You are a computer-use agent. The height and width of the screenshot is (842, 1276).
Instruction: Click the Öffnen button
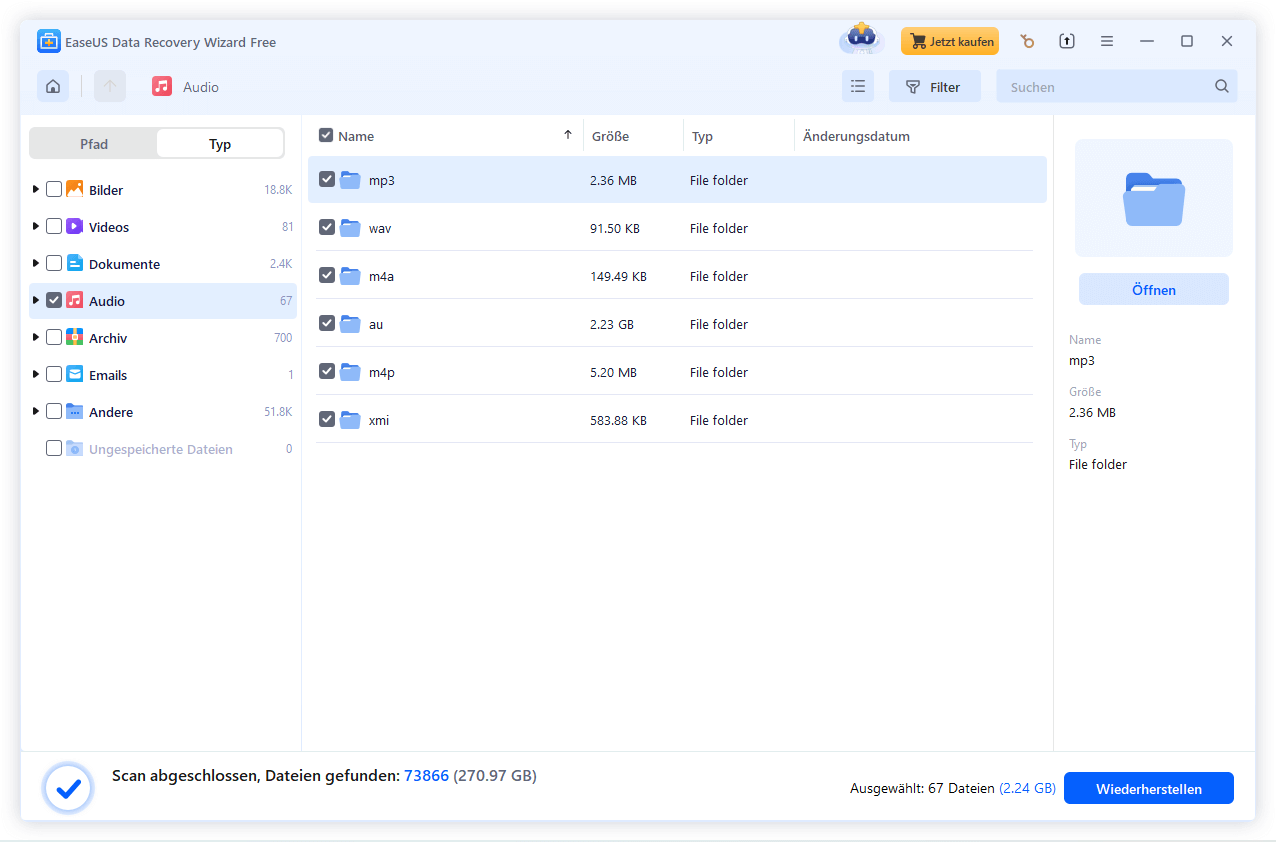coord(1153,289)
